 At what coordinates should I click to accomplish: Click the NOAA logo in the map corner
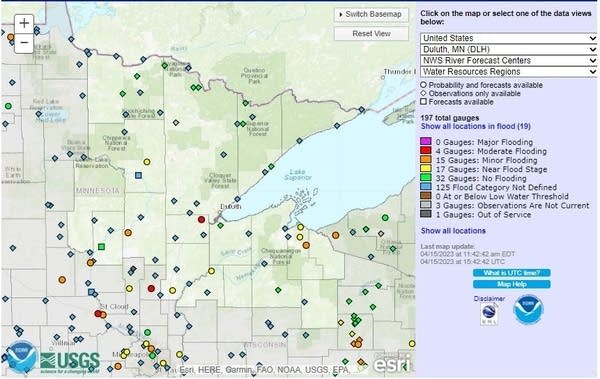(x=21, y=356)
